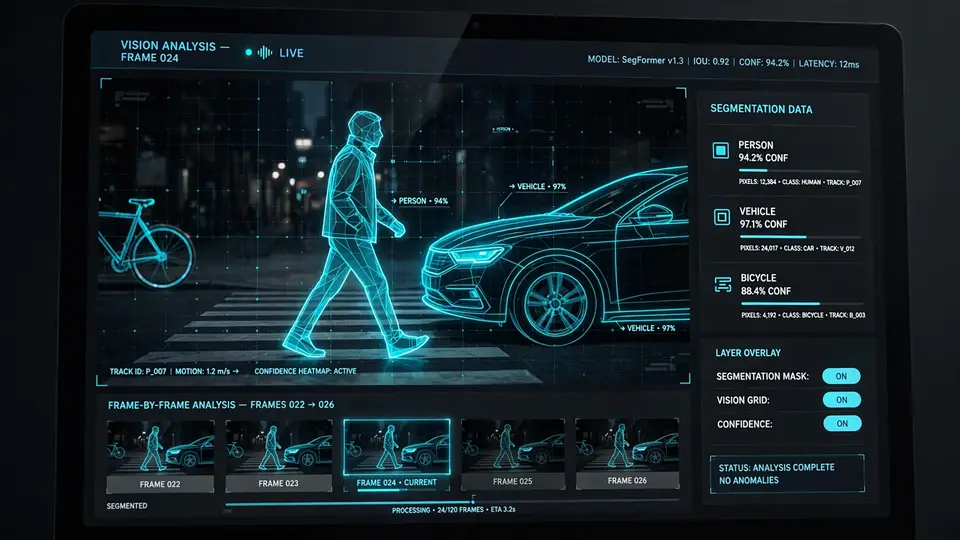Click the 'VEHICLE 97.1% CONF' entry text
Viewport: 960px width, 540px height.
click(763, 218)
